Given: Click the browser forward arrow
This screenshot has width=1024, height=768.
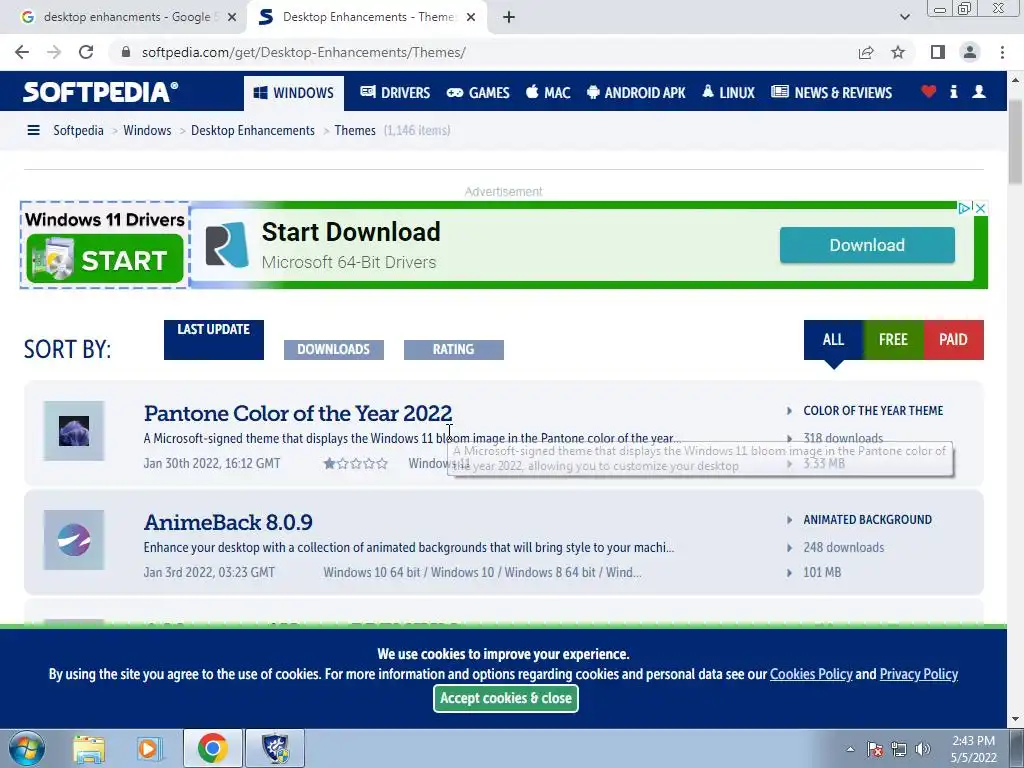Looking at the screenshot, I should click(x=54, y=52).
